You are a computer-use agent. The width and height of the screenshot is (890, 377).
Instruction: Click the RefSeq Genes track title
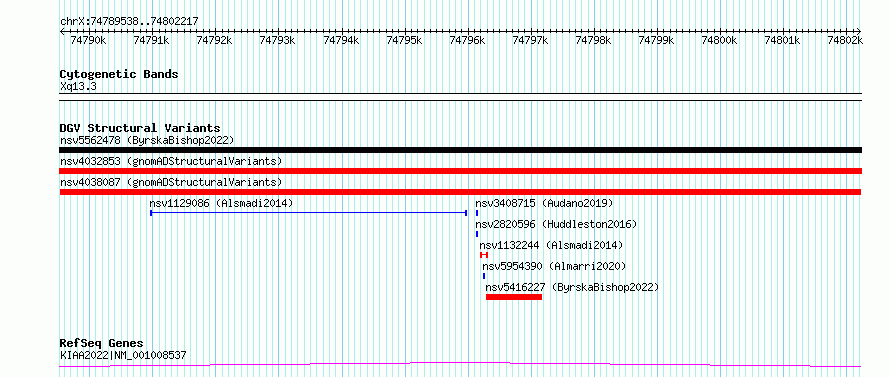[x=102, y=344]
